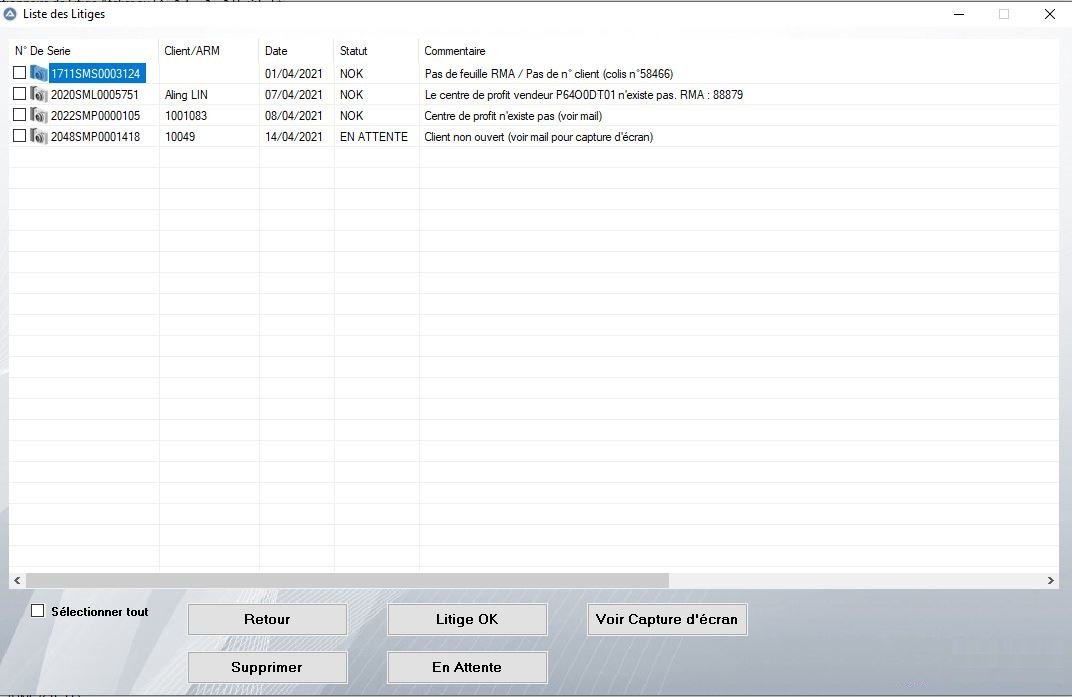Open Voir Capture d'écran
The width and height of the screenshot is (1072, 697).
point(667,619)
